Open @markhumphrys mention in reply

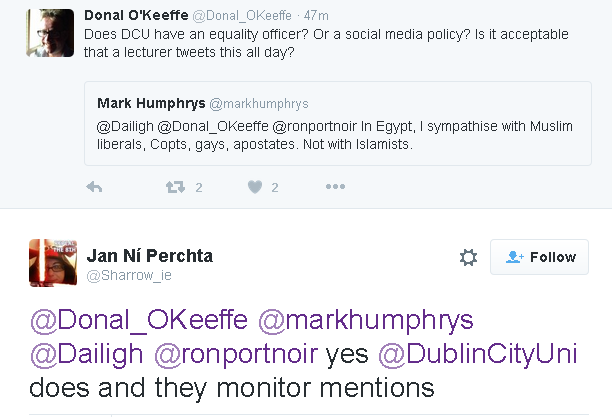(x=365, y=320)
